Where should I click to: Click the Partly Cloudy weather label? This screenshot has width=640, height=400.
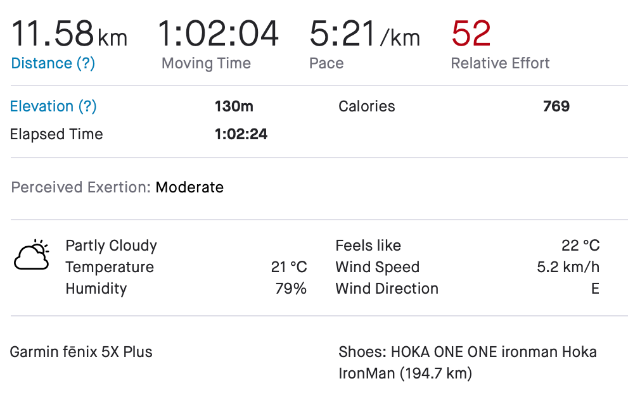(111, 245)
